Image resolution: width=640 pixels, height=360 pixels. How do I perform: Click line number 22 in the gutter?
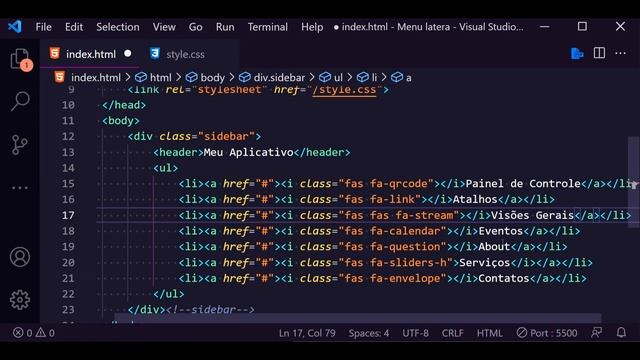68,294
